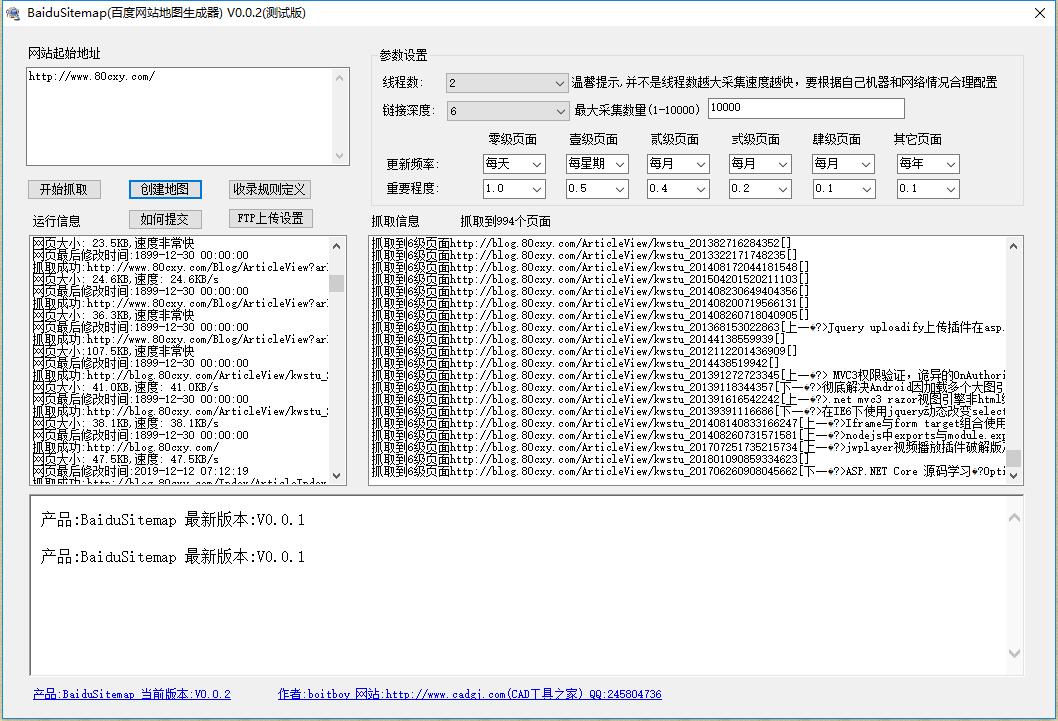Select crawl entry mentioning ASP.NET Core 源码学习

coord(688,471)
